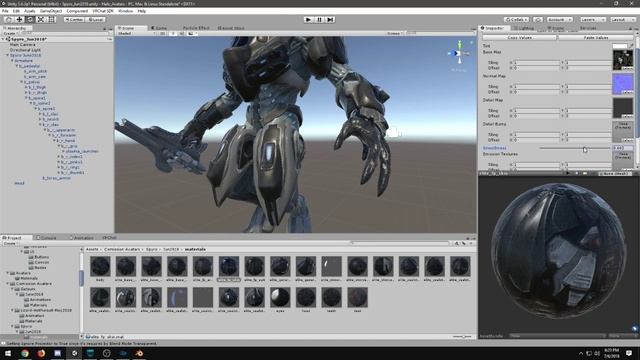Switch to the Game tab

159,28
